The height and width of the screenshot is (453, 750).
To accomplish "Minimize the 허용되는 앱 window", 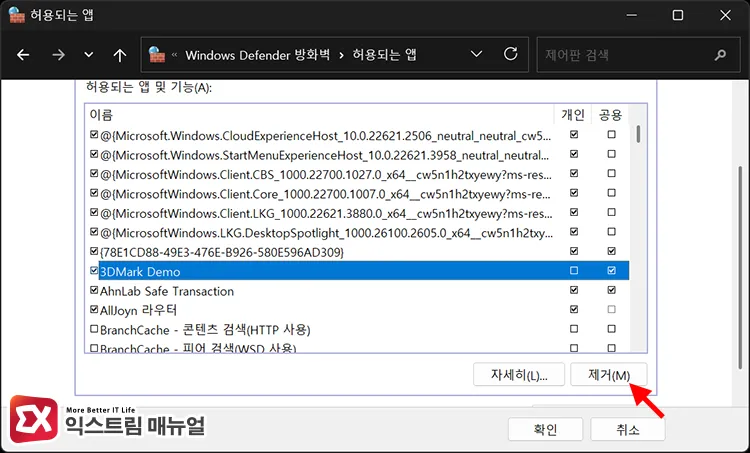I will click(x=631, y=15).
